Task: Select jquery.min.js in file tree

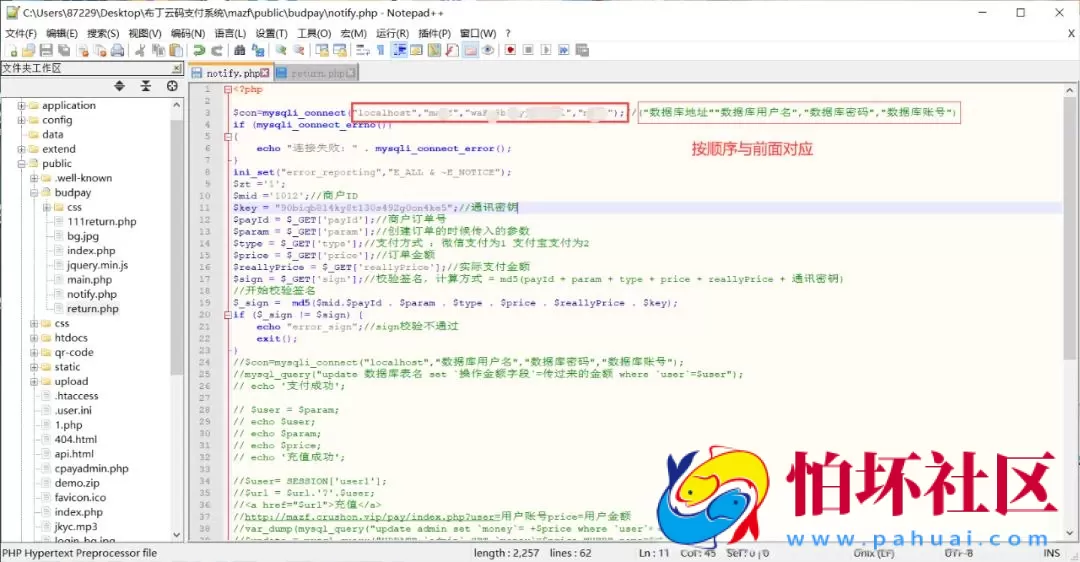Action: (x=97, y=265)
